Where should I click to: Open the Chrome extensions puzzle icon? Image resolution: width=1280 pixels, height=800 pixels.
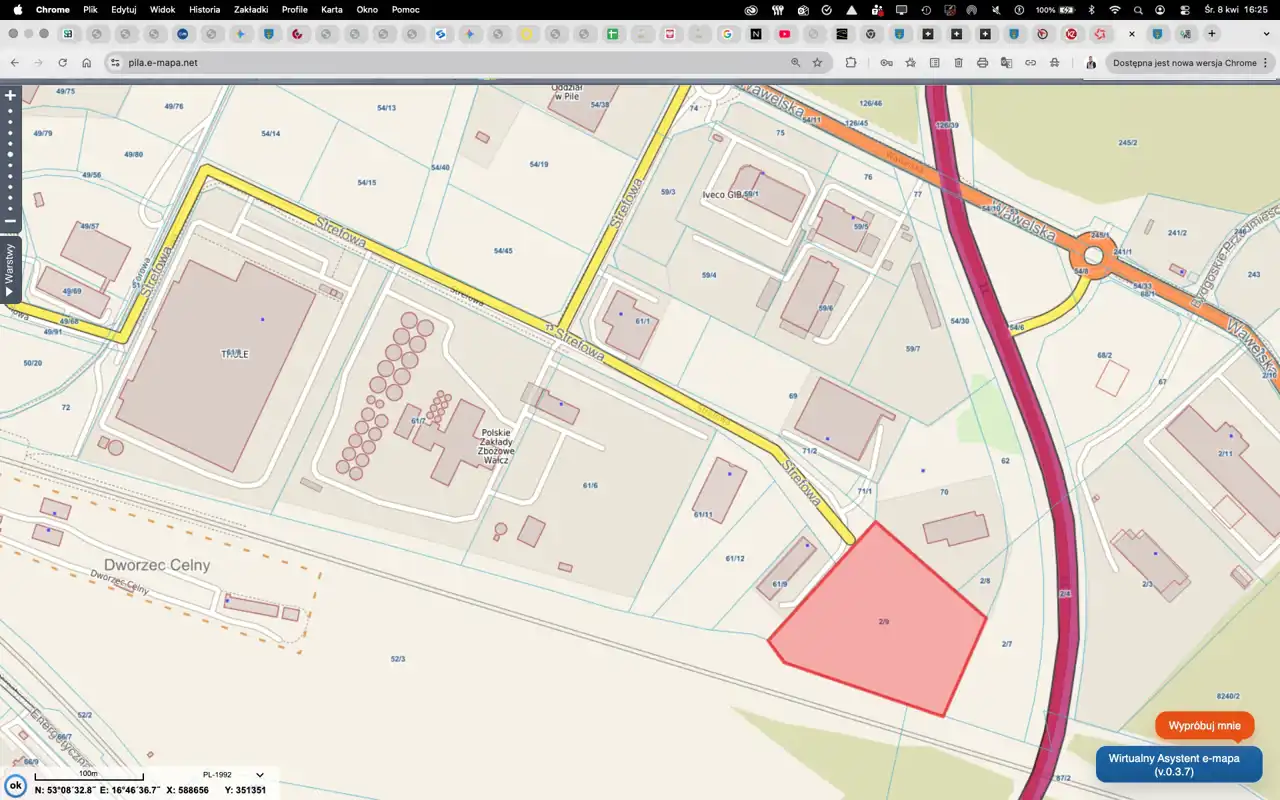click(x=851, y=62)
